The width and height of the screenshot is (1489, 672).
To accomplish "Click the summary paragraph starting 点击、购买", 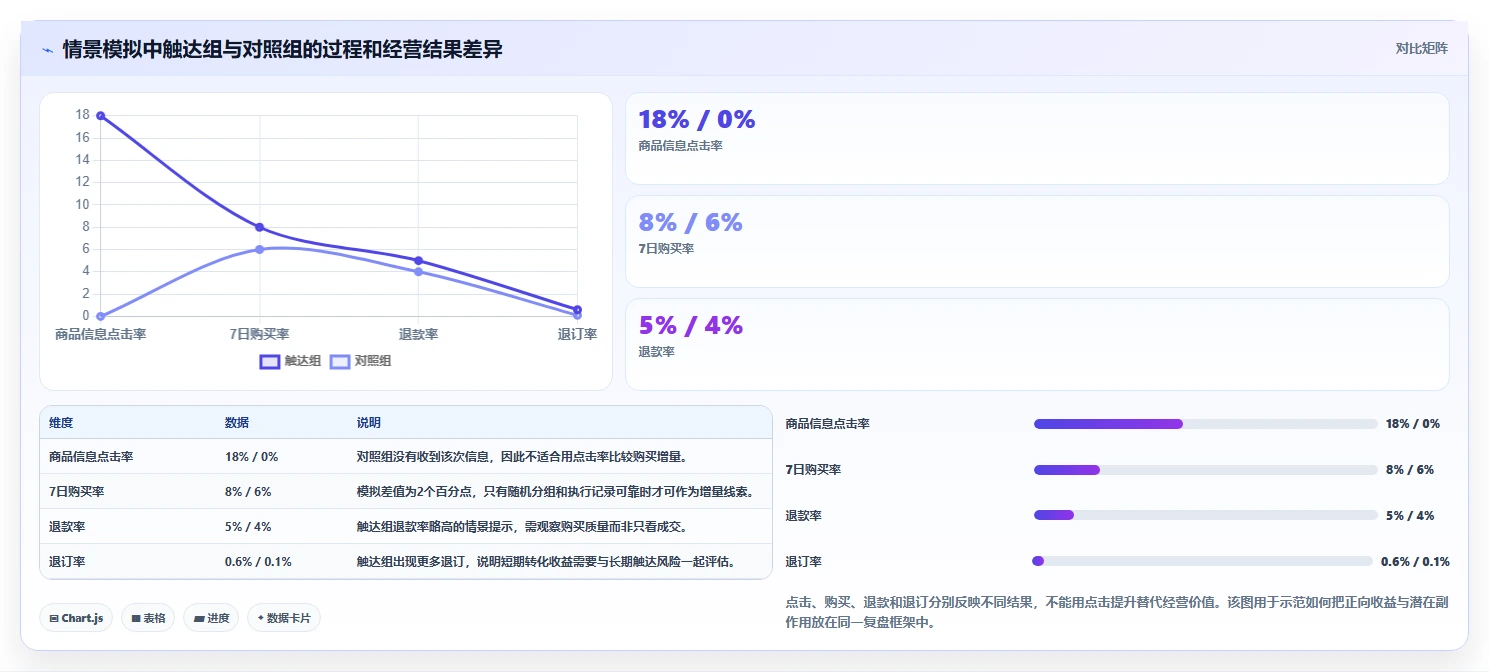I will pyautogui.click(x=1115, y=612).
